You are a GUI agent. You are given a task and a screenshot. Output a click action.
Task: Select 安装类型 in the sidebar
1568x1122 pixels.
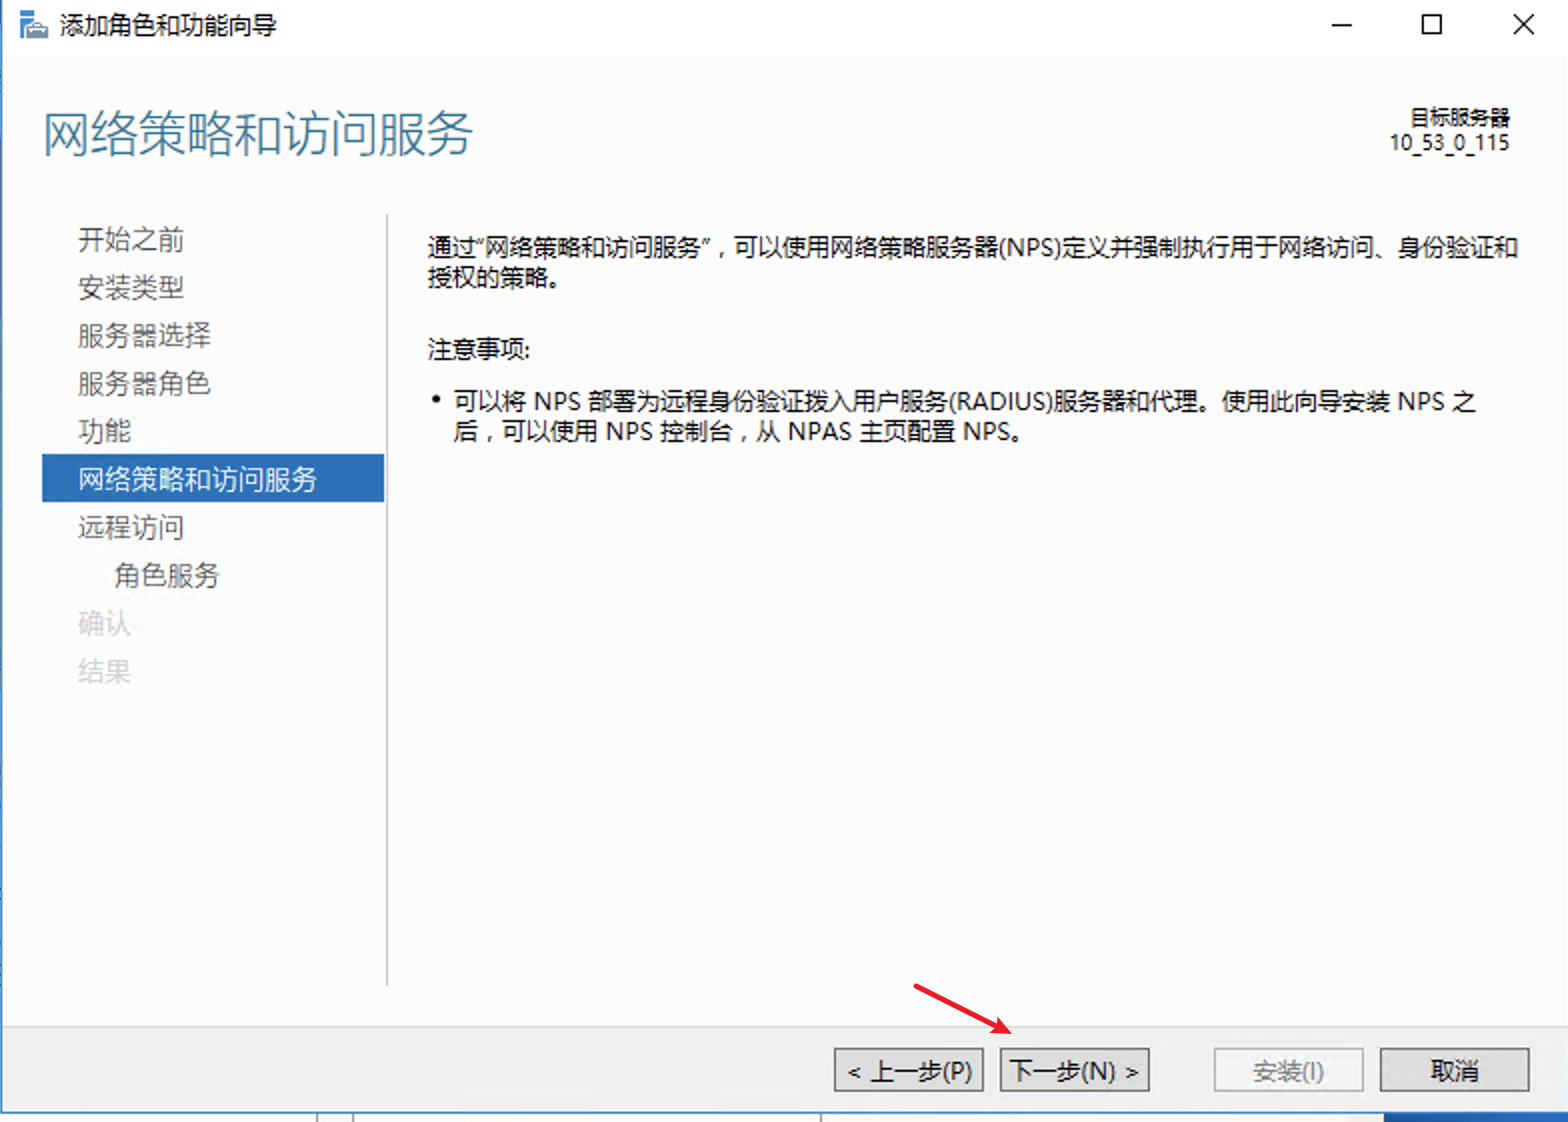point(131,288)
